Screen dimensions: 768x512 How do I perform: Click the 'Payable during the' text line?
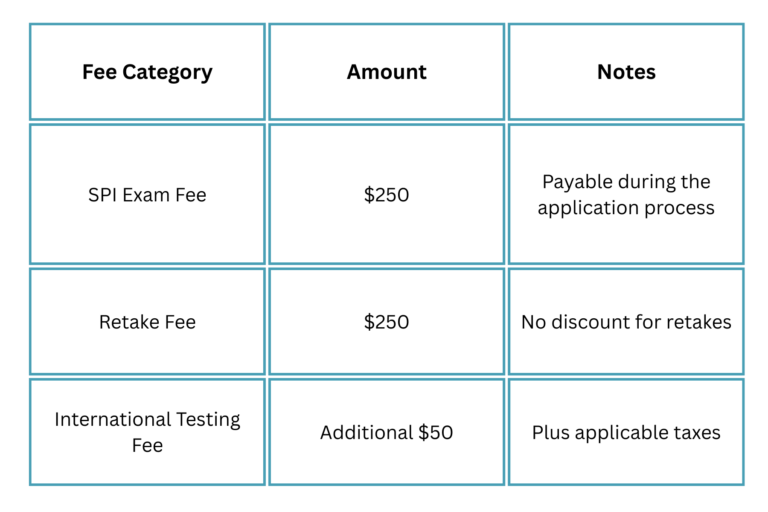(626, 182)
